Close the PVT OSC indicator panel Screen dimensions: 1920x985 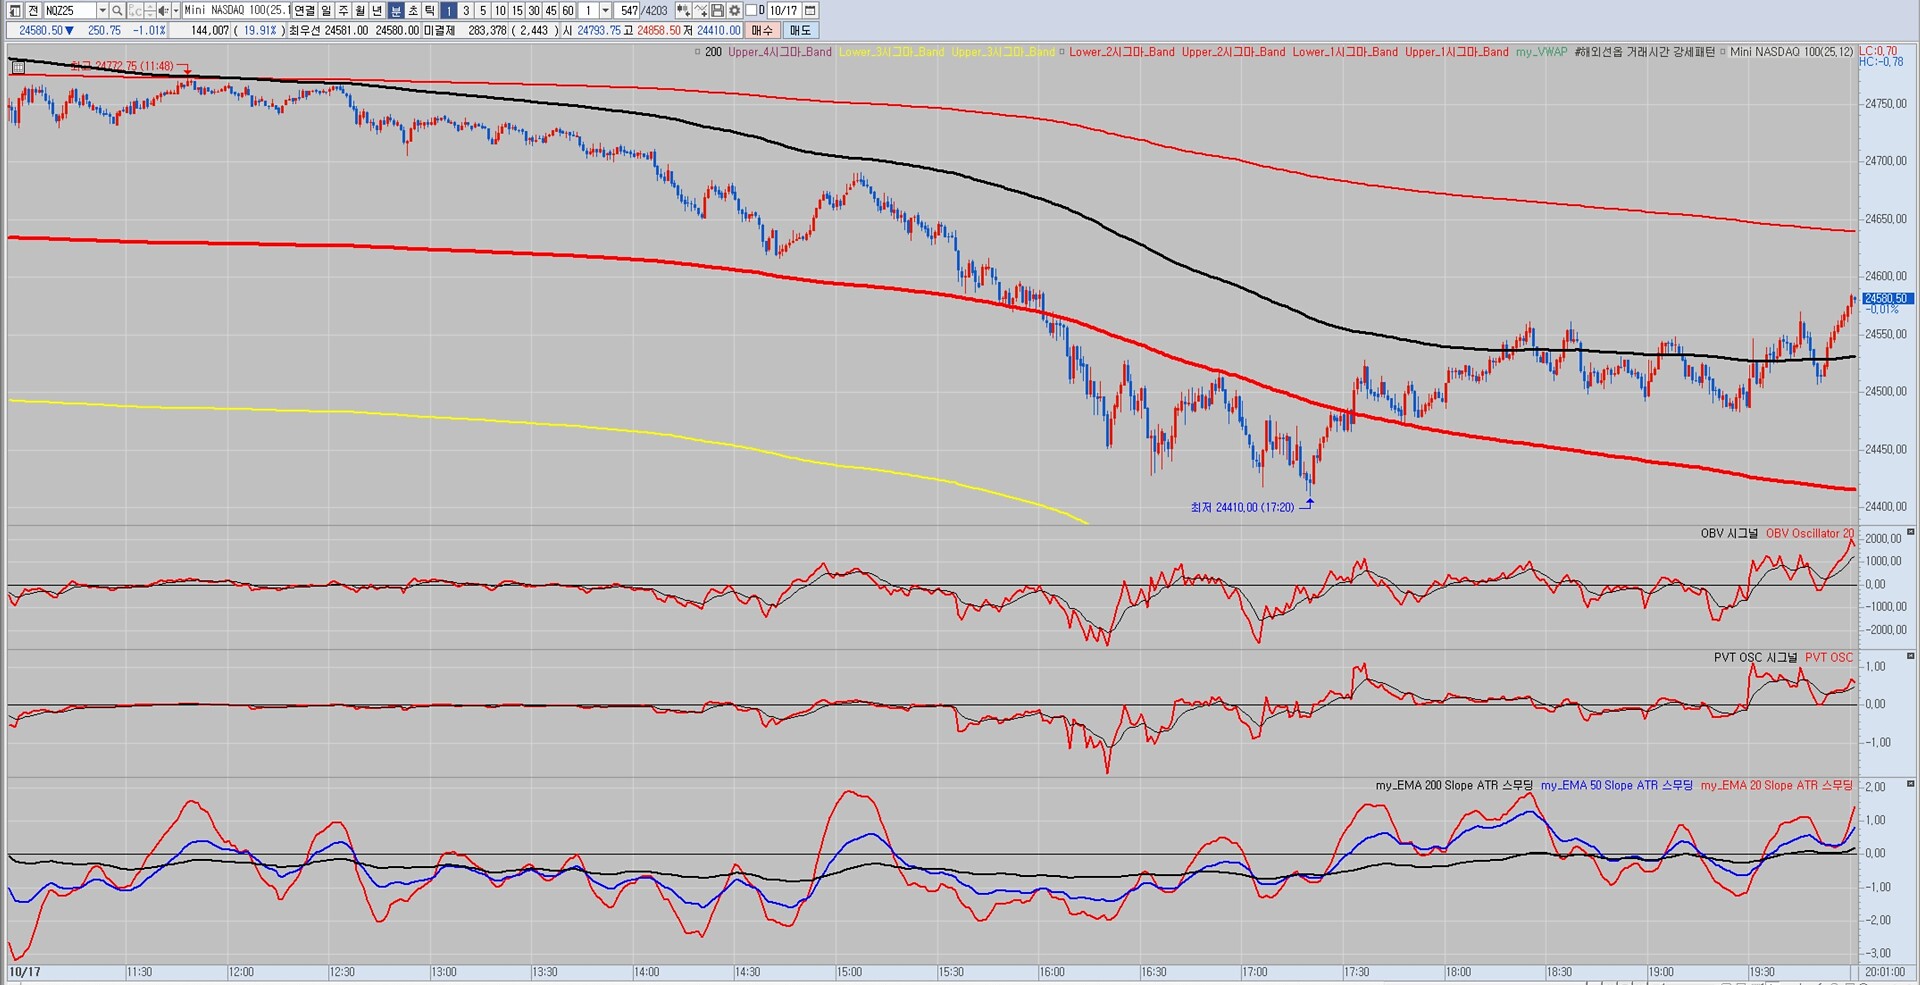pyautogui.click(x=1910, y=656)
